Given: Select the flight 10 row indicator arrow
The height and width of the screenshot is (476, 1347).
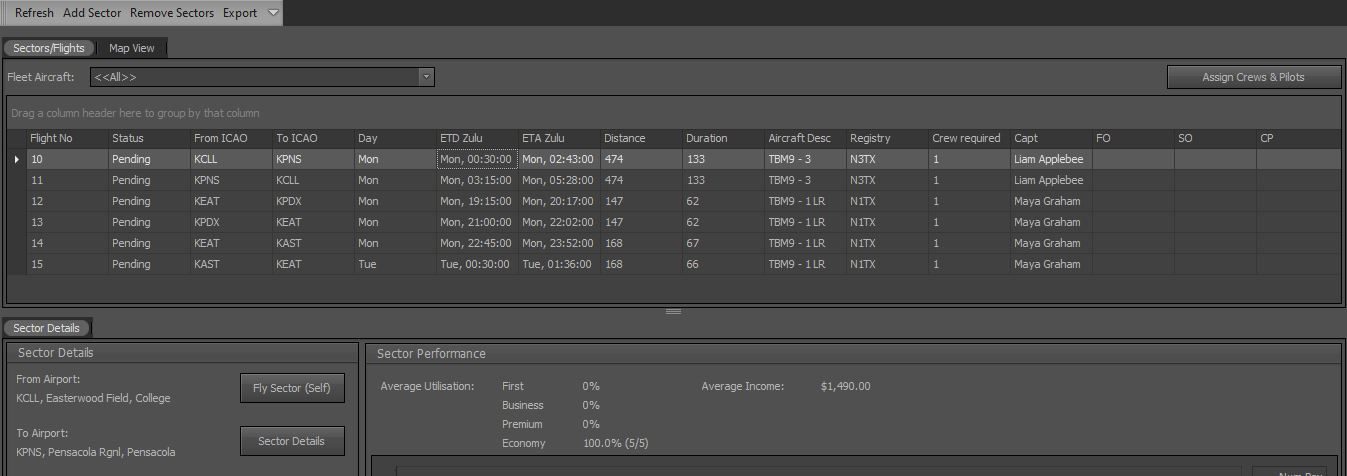Looking at the screenshot, I should [17, 159].
